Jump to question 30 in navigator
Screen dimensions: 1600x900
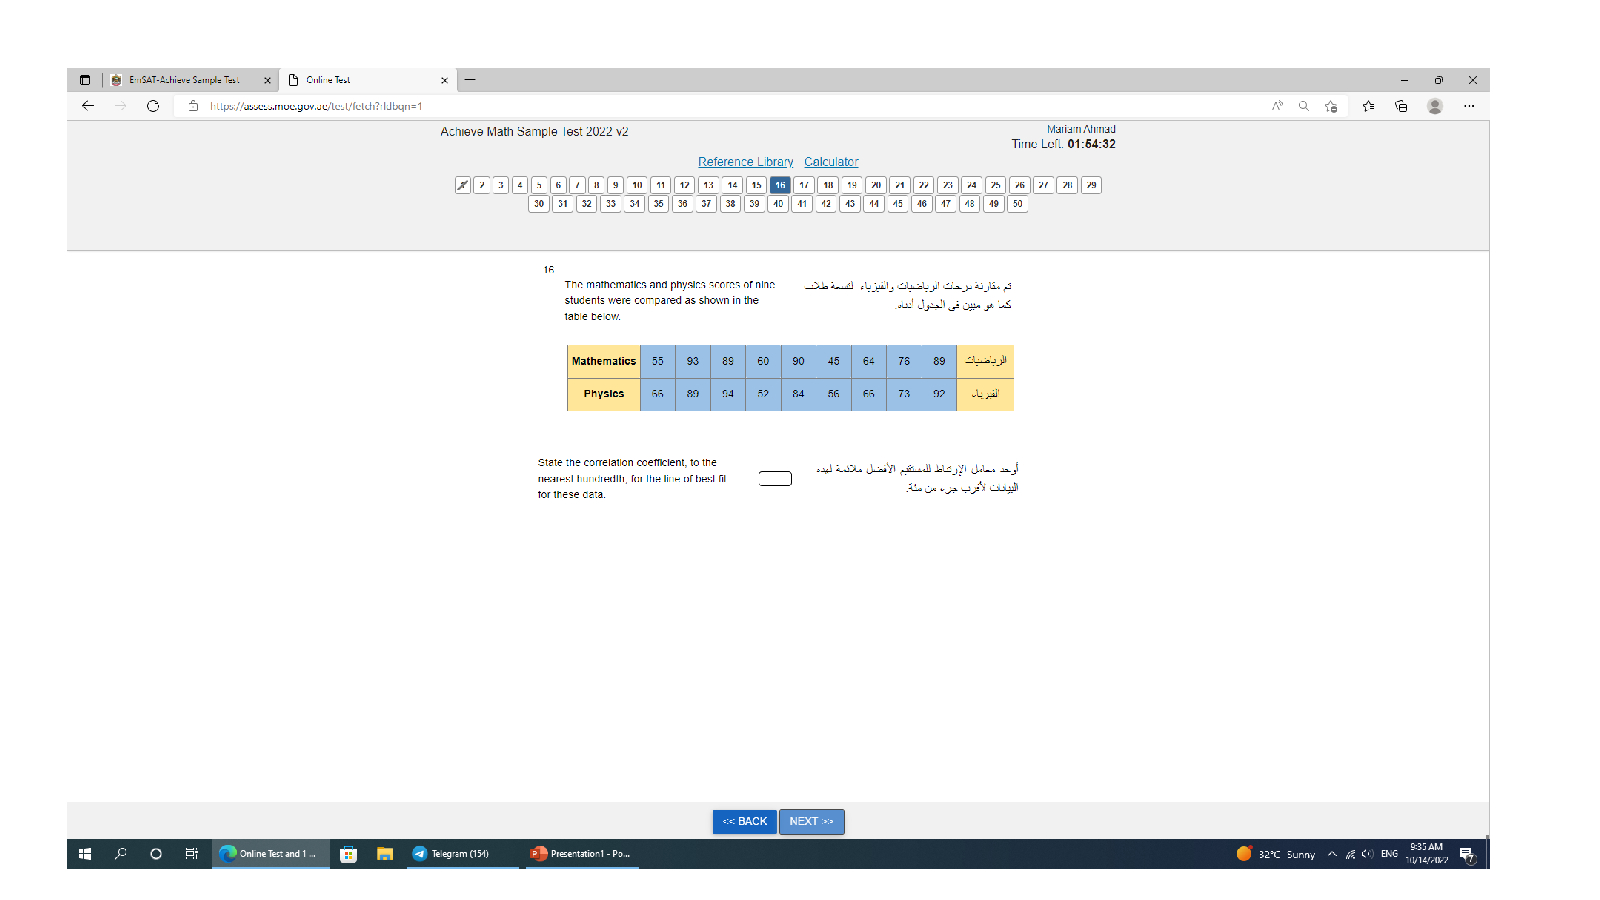[539, 204]
